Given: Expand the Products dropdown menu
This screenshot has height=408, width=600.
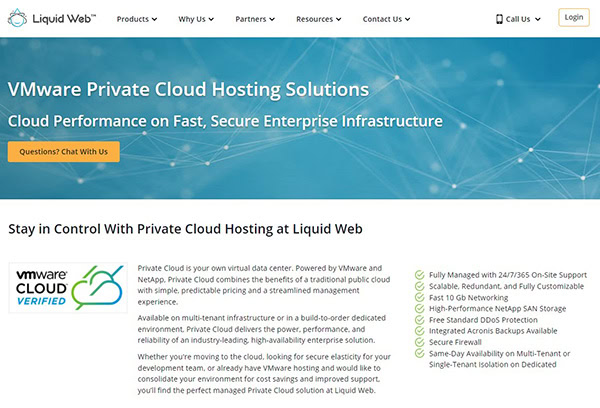Looking at the screenshot, I should (138, 19).
